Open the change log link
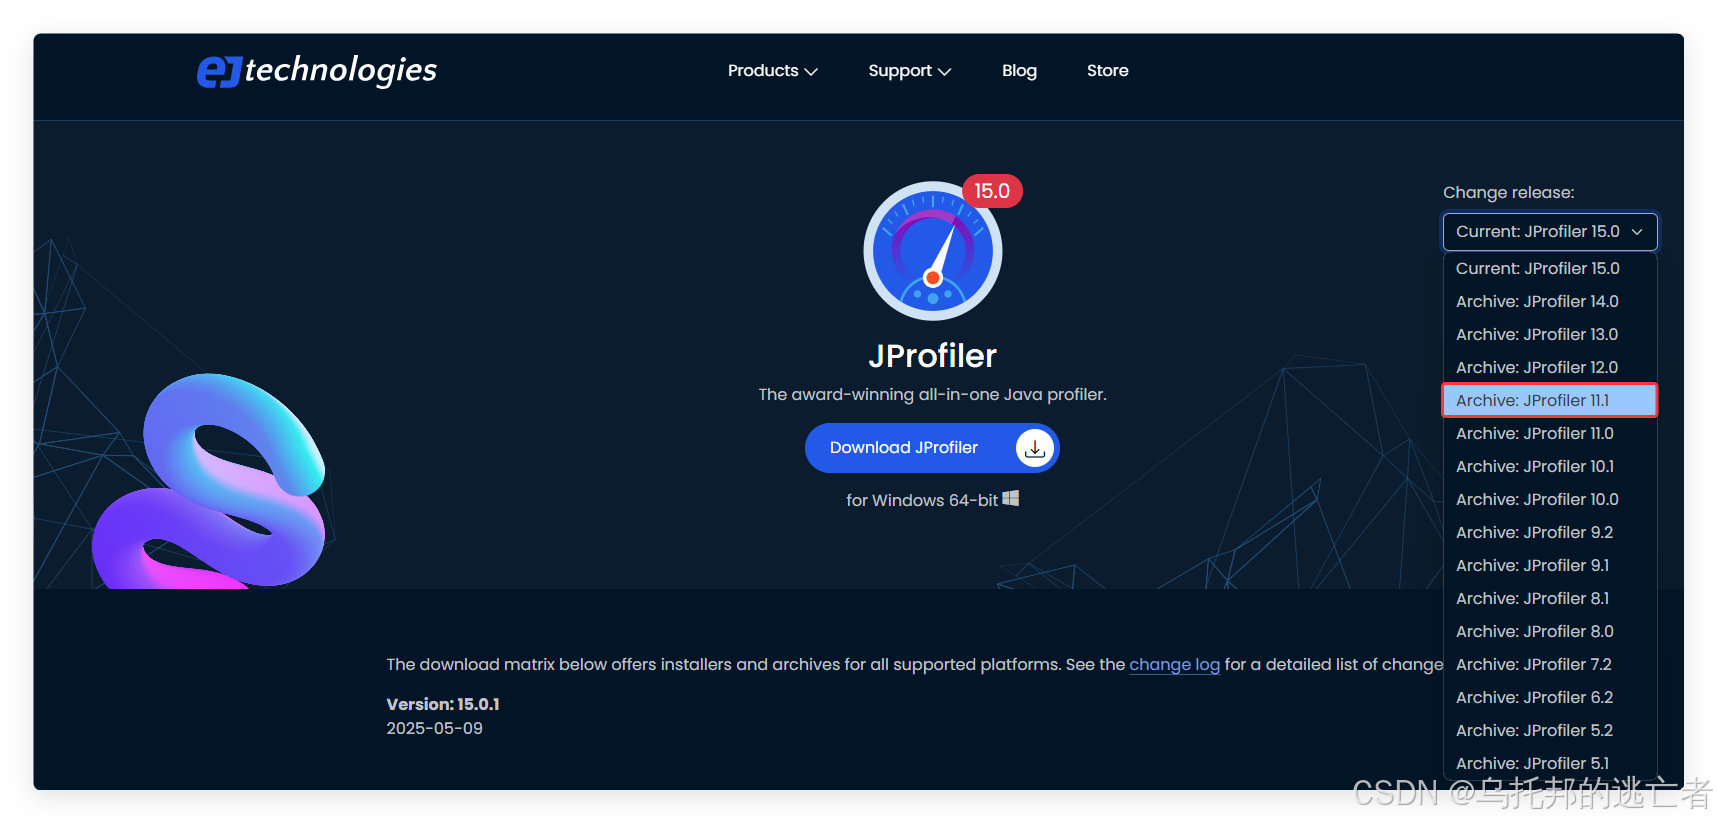Screen dimensions: 1717x823 [1174, 665]
